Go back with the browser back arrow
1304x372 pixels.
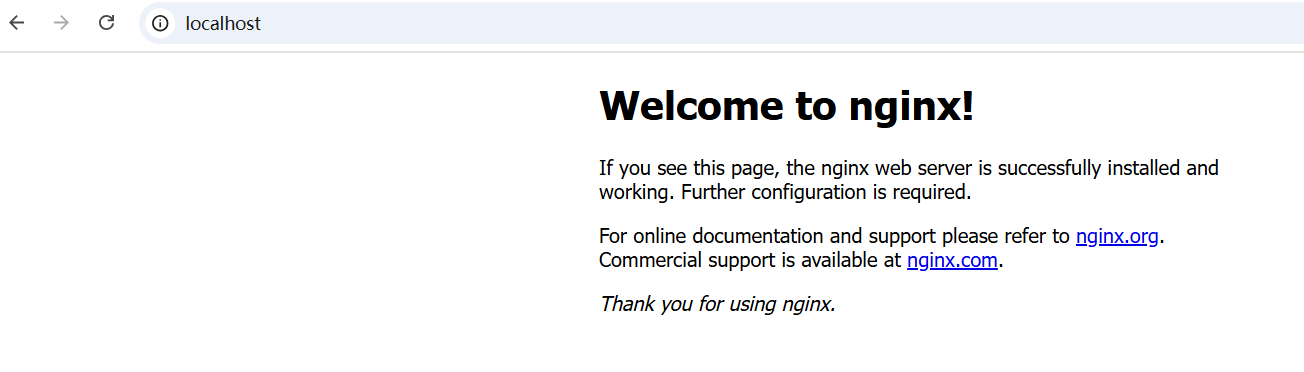coord(16,23)
